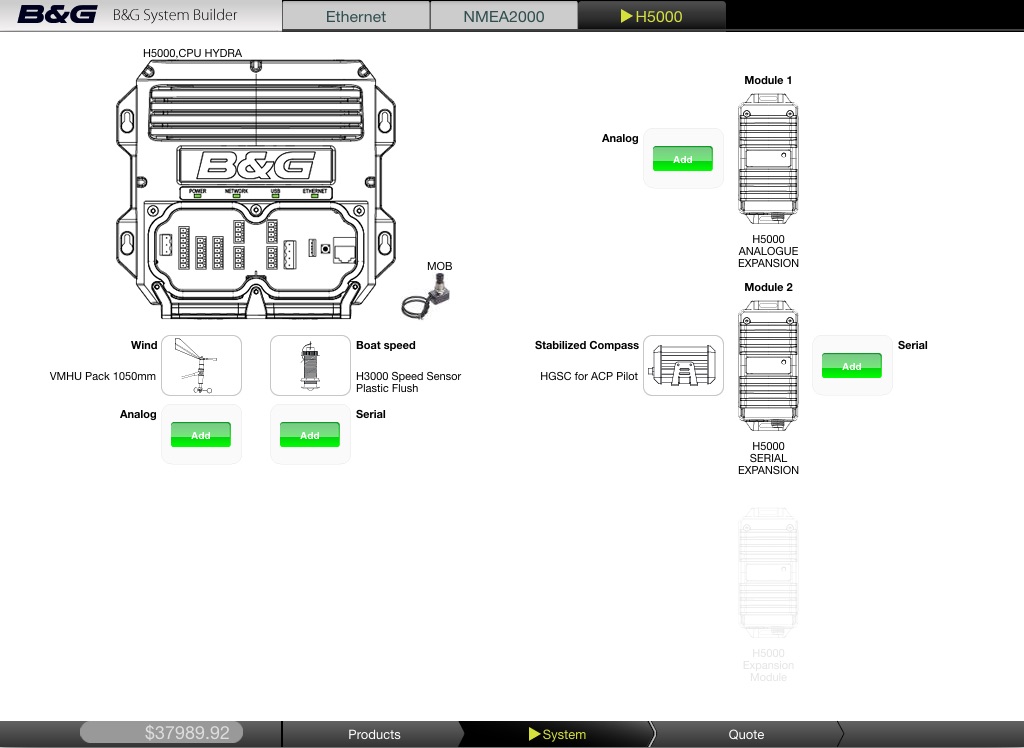Click the 'H5000 ANALOGUE EXPANSION' caption
The image size is (1024, 748).
click(x=768, y=251)
